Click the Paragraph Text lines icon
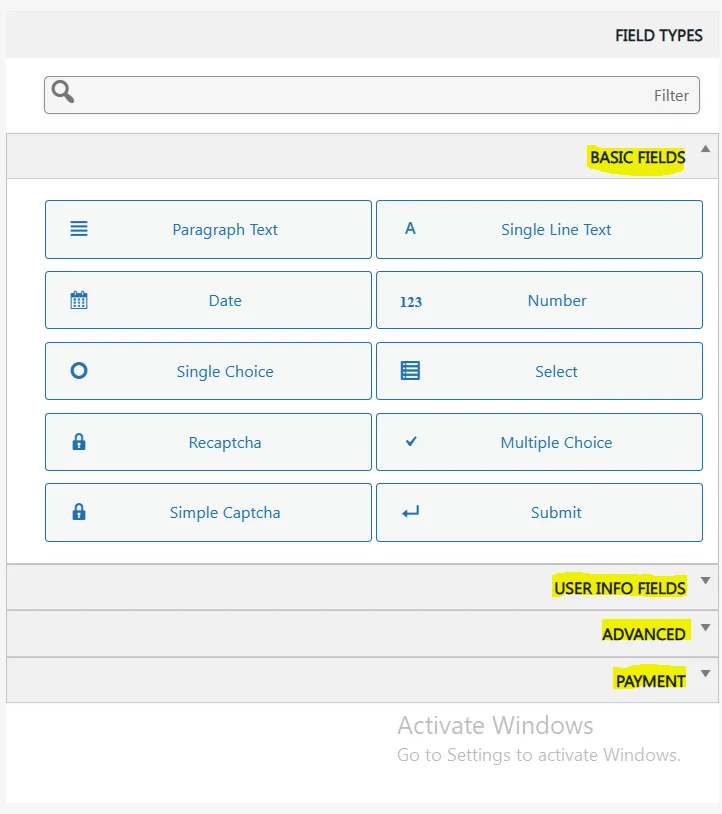The width and height of the screenshot is (722, 814). click(79, 229)
